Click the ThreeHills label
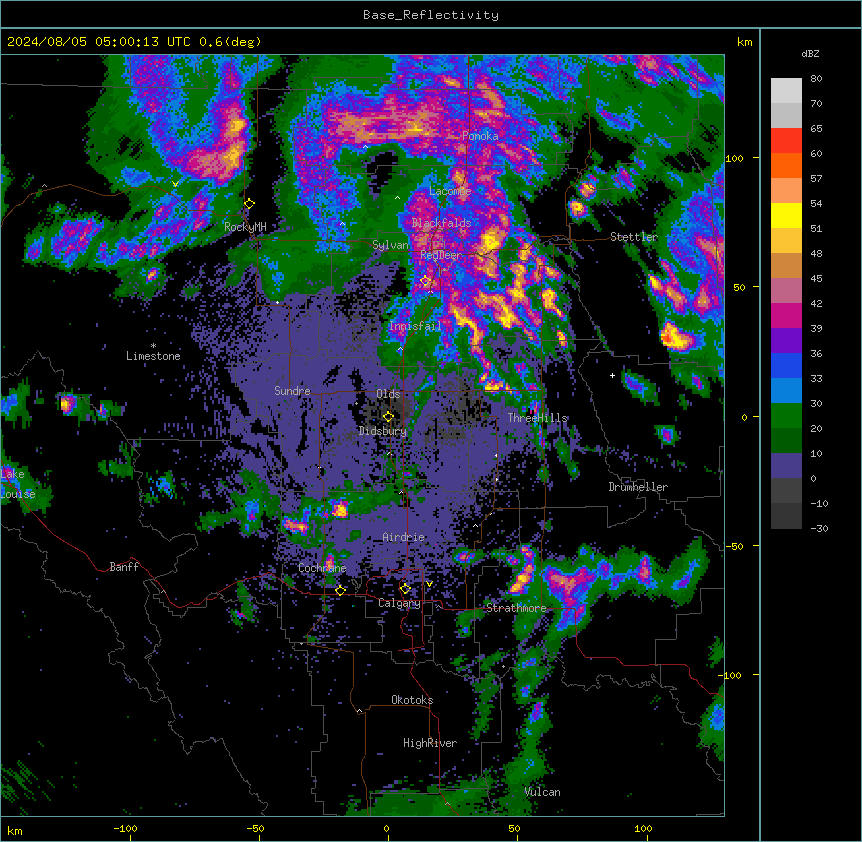Screen dimensions: 862x842 537,418
